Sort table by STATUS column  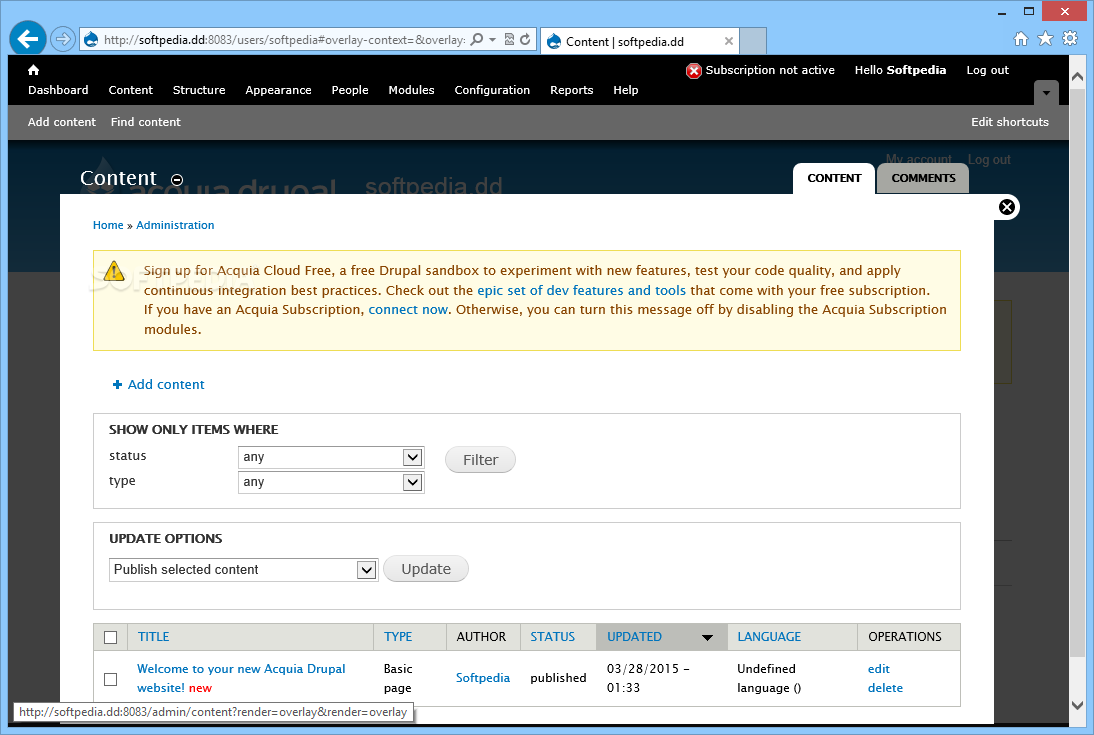[553, 637]
